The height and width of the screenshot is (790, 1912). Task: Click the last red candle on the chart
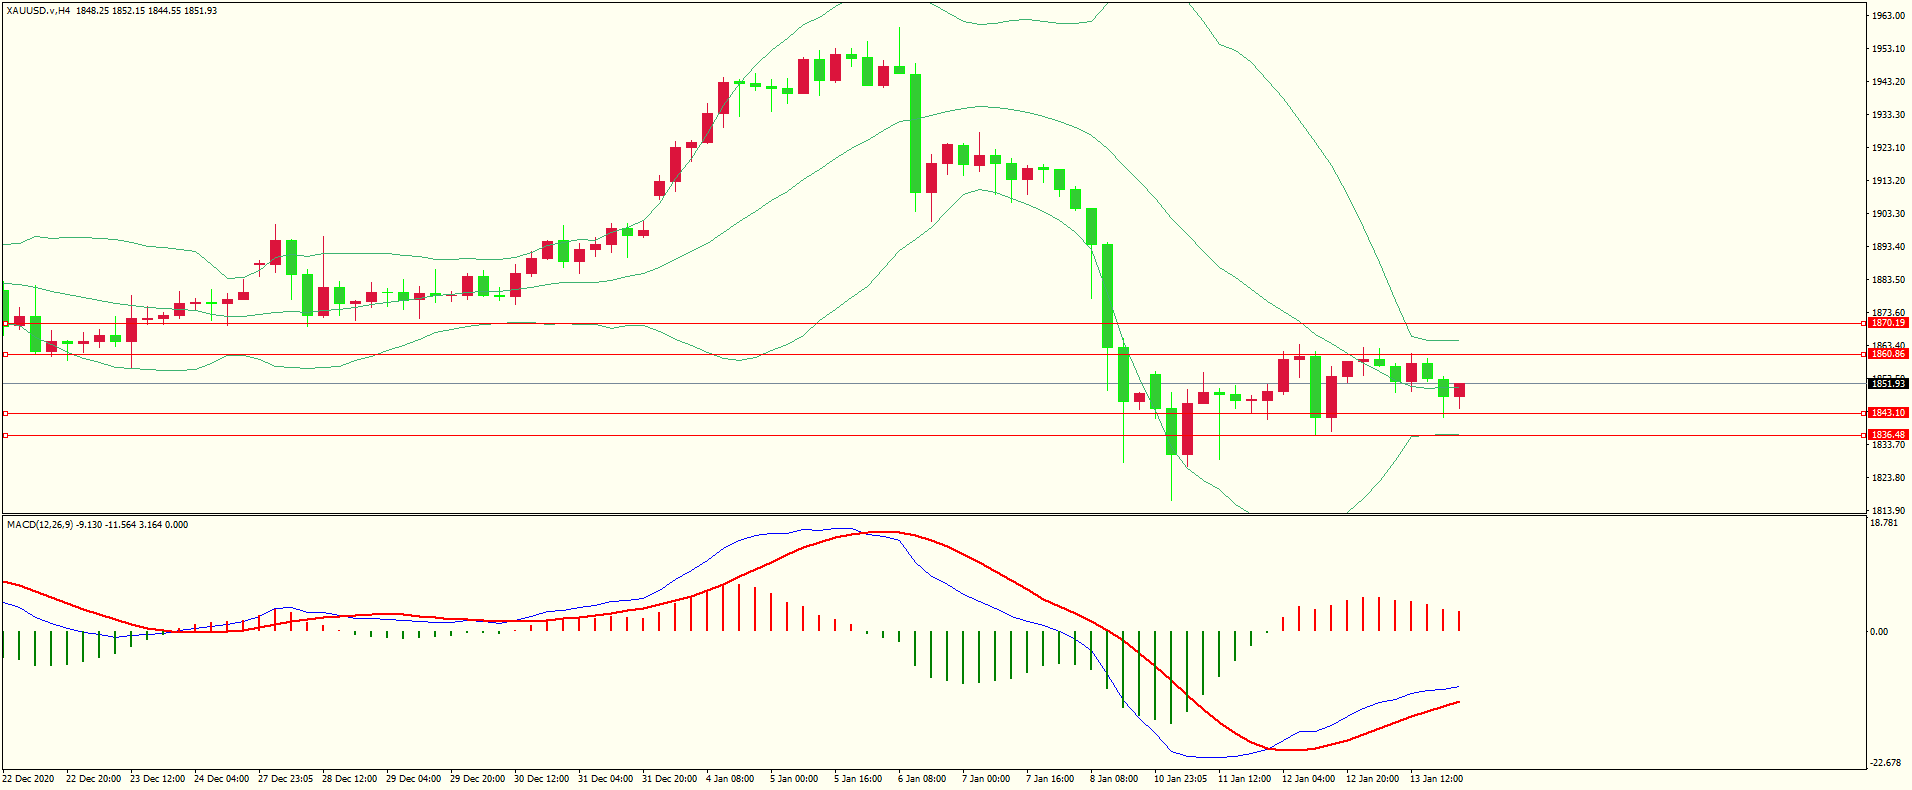1459,390
